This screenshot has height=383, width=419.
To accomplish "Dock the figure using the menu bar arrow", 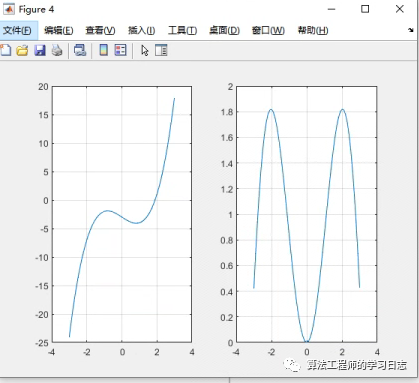I will point(411,30).
